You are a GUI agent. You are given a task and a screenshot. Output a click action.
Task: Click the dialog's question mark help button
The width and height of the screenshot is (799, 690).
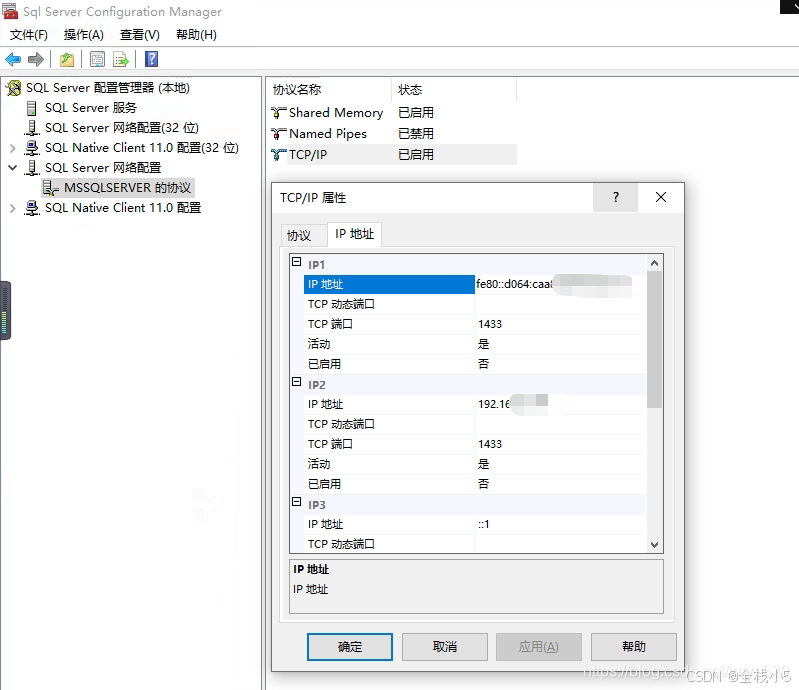pyautogui.click(x=615, y=198)
